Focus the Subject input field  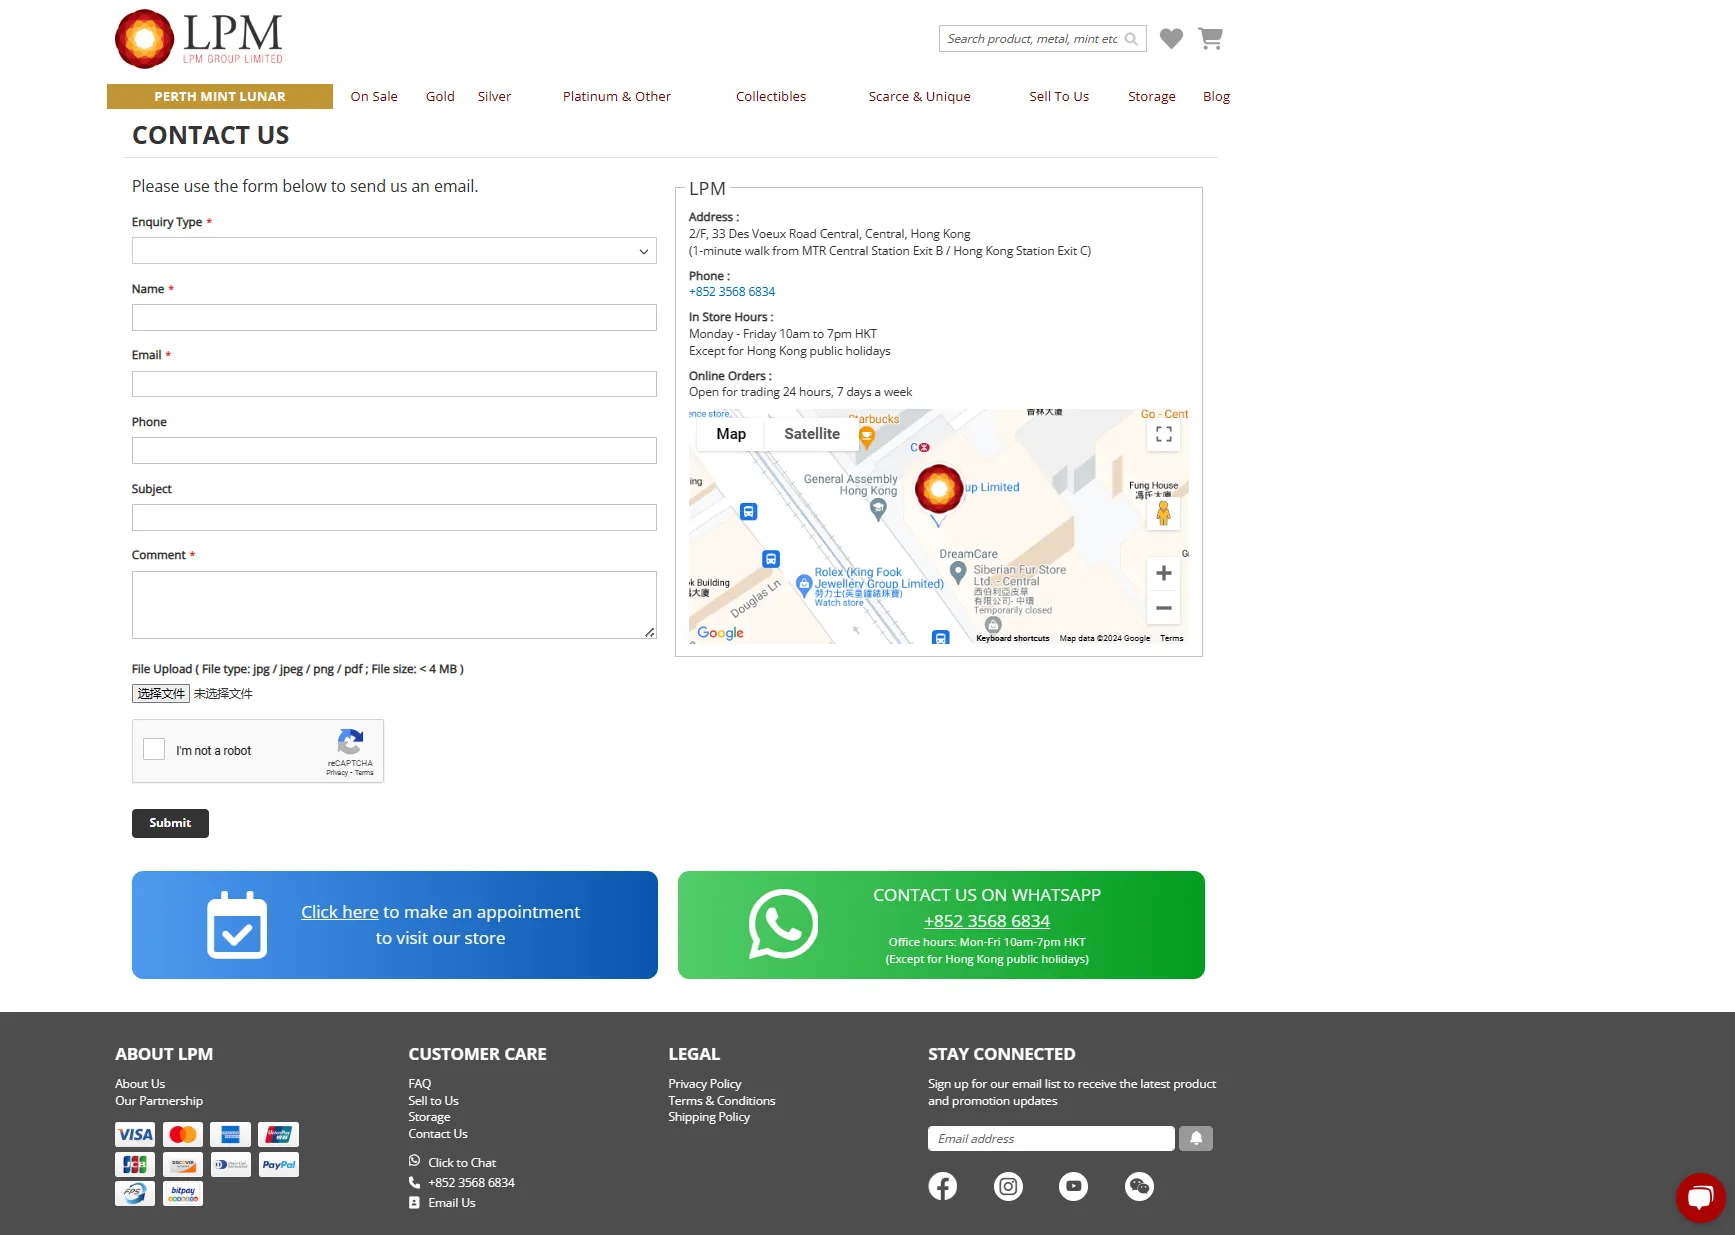coord(394,518)
